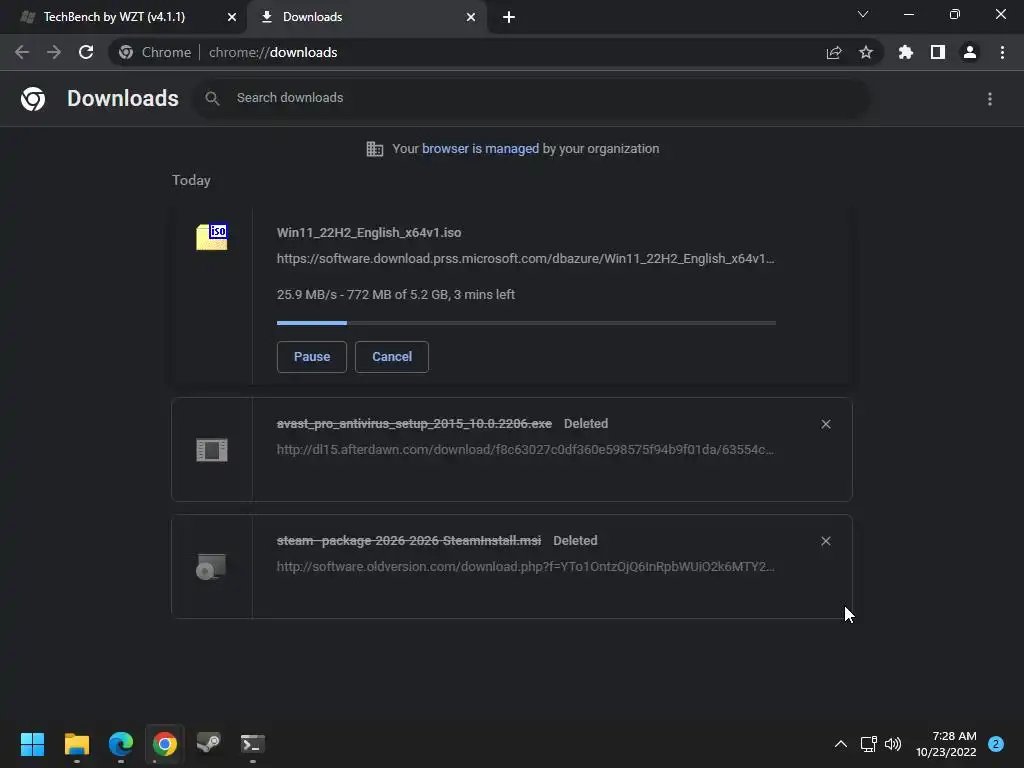Open the side panel icon
Image resolution: width=1024 pixels, height=768 pixels.
coord(938,52)
